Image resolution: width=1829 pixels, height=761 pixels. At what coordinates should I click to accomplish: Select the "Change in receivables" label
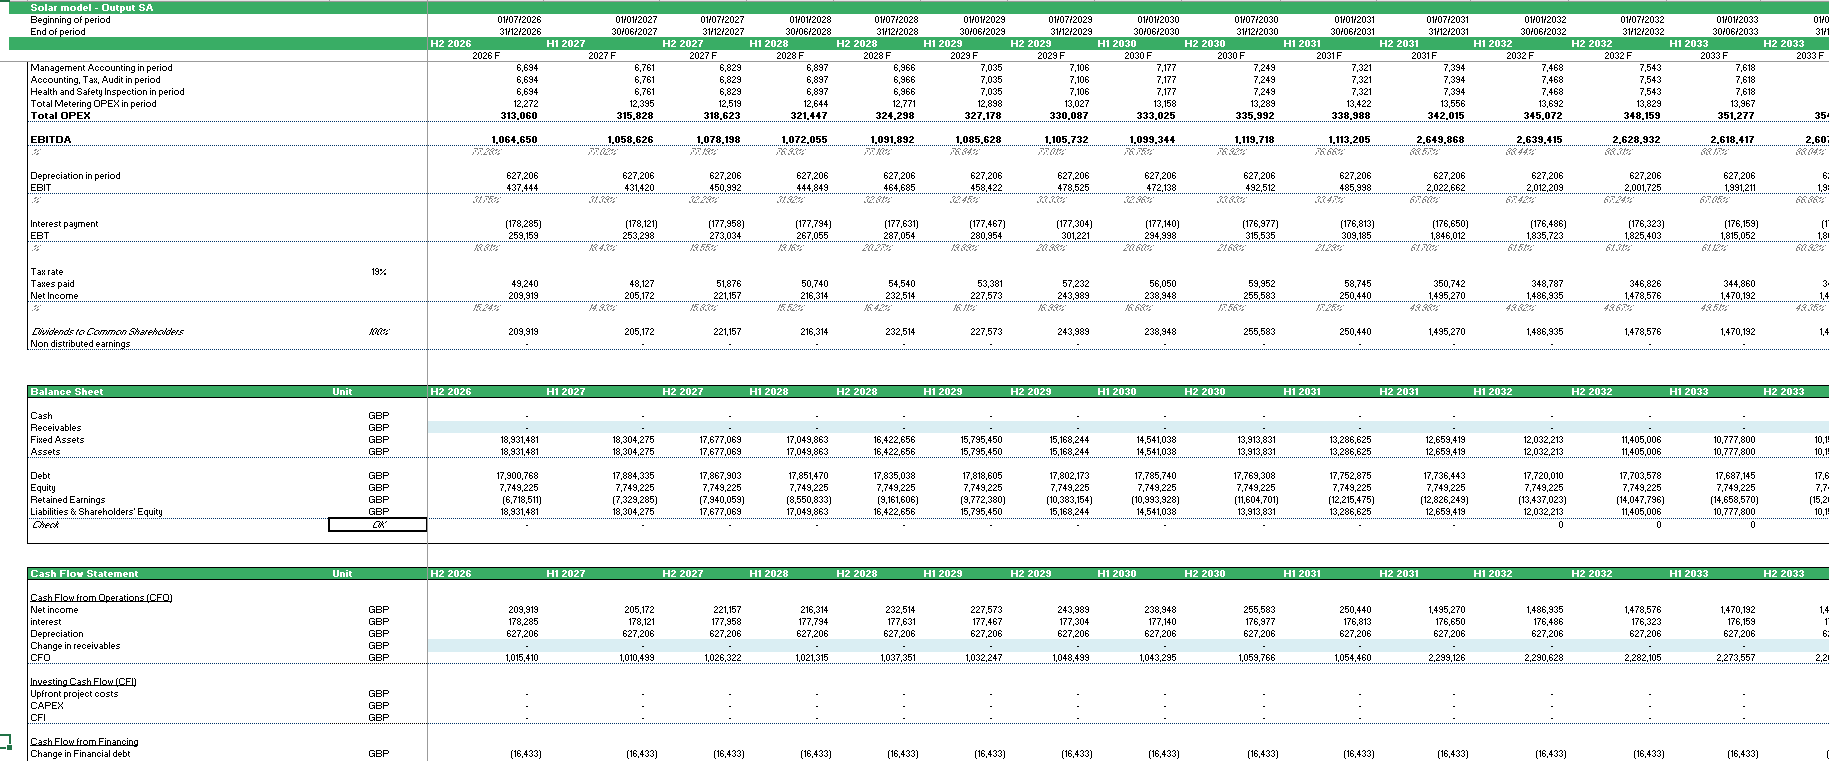tap(75, 646)
